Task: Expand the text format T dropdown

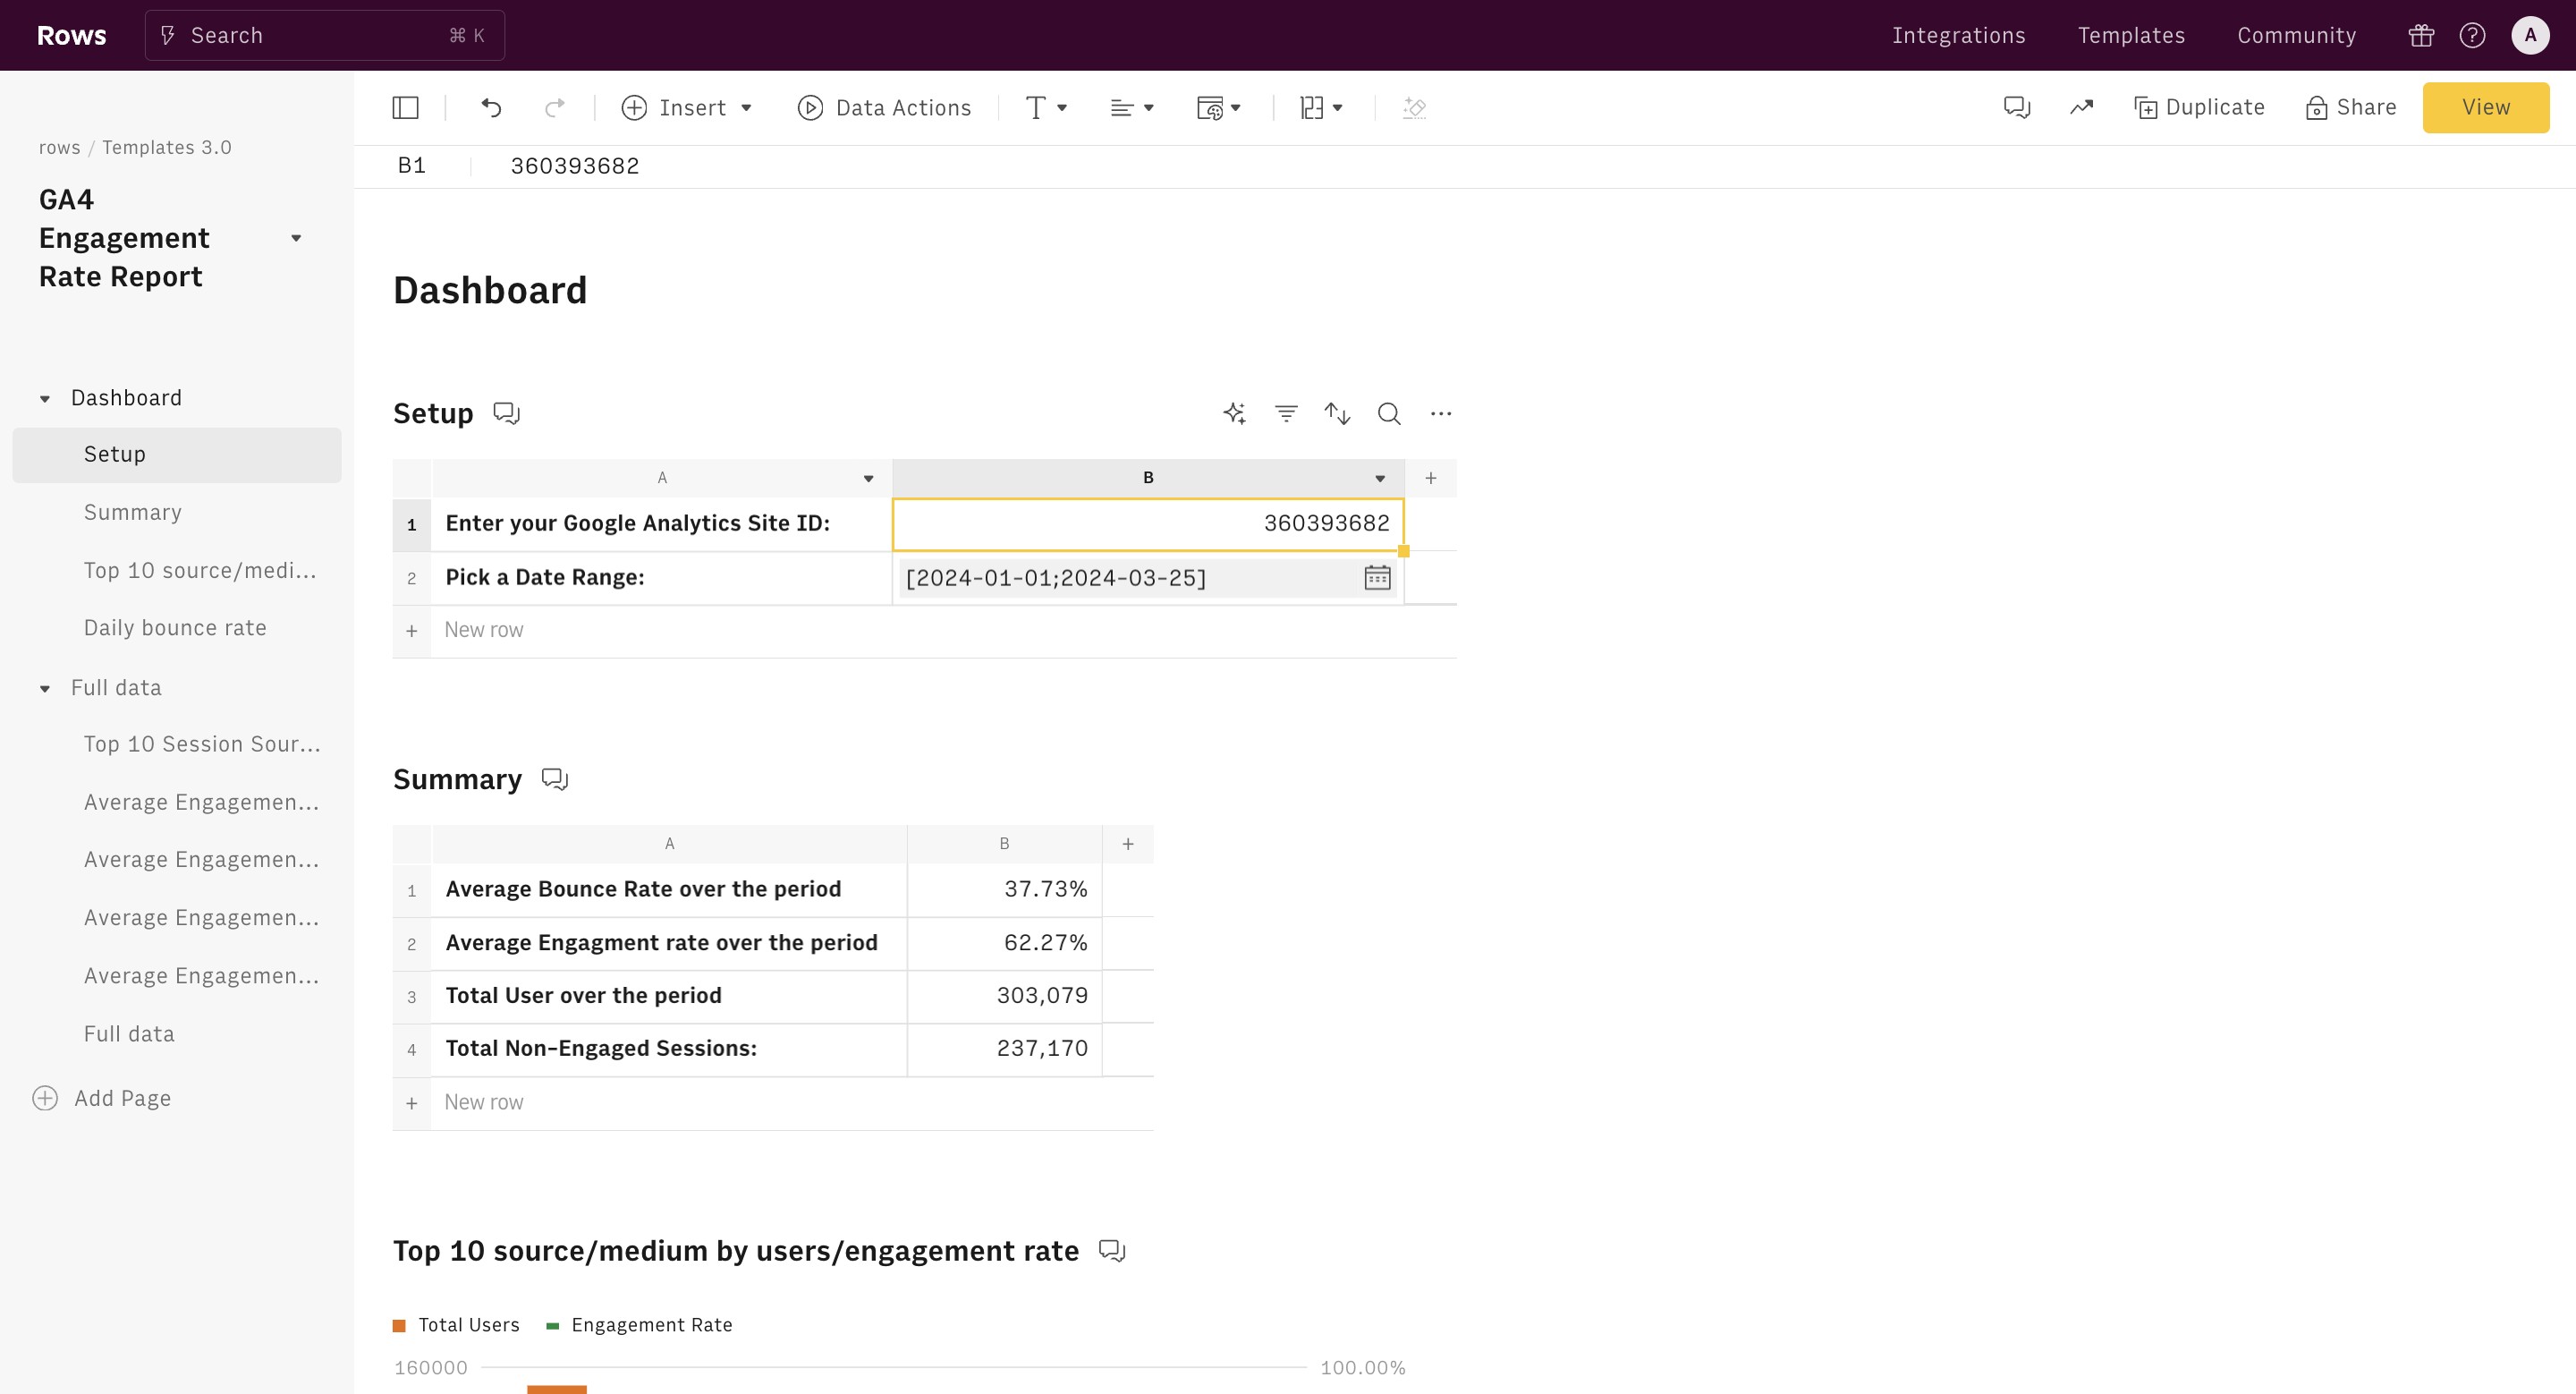Action: click(1046, 108)
